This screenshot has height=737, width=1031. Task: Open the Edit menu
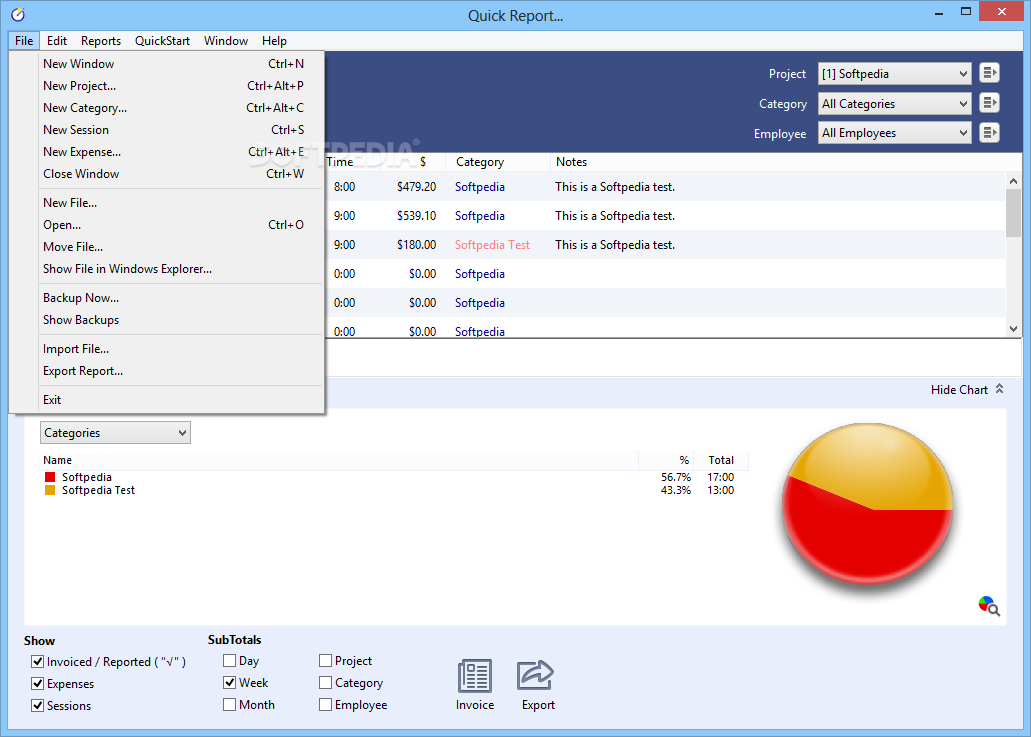(x=57, y=41)
